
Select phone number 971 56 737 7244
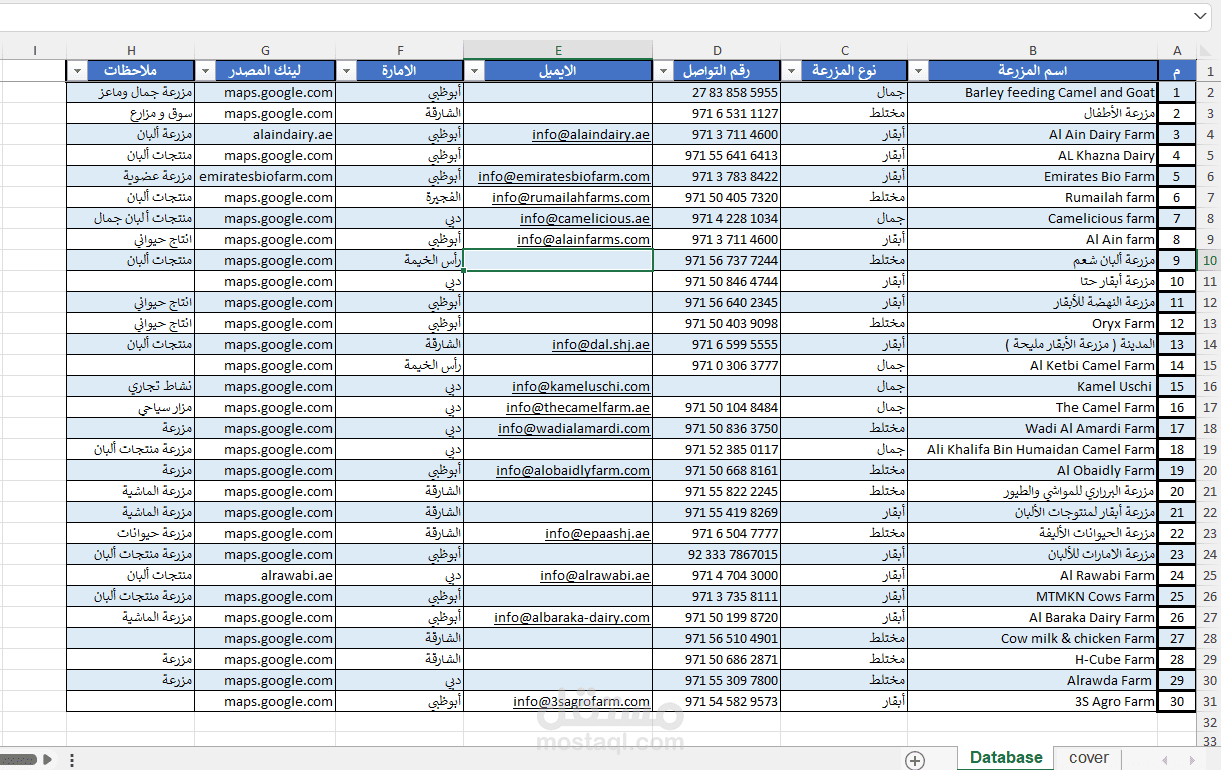coord(717,260)
